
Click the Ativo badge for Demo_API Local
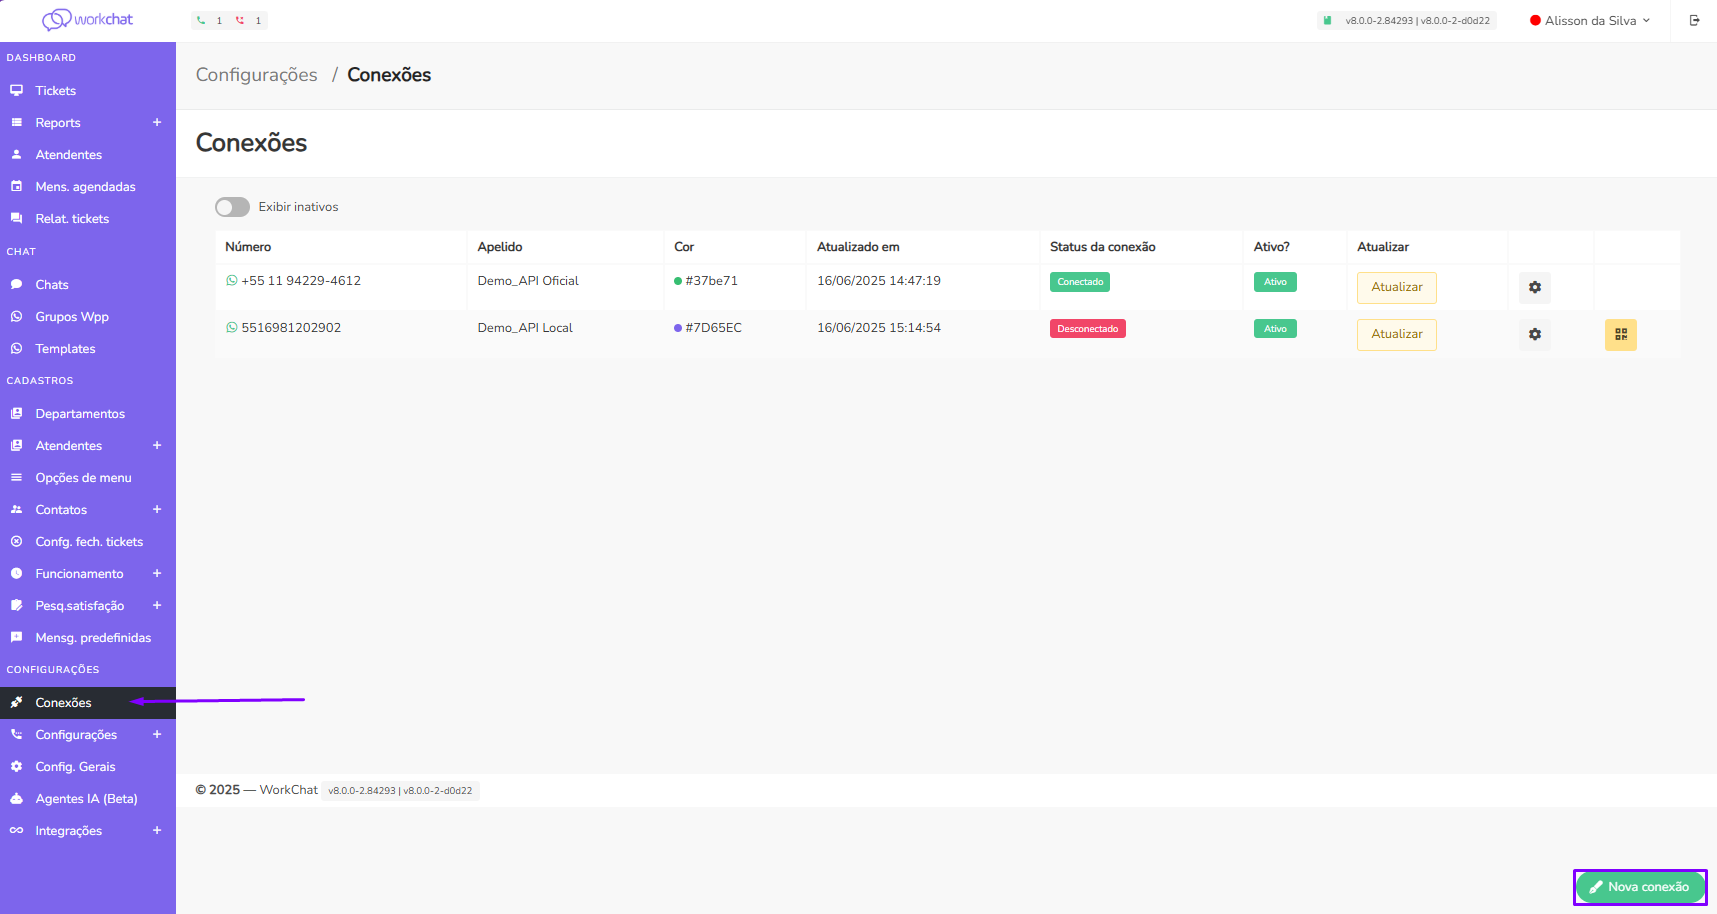tap(1275, 329)
